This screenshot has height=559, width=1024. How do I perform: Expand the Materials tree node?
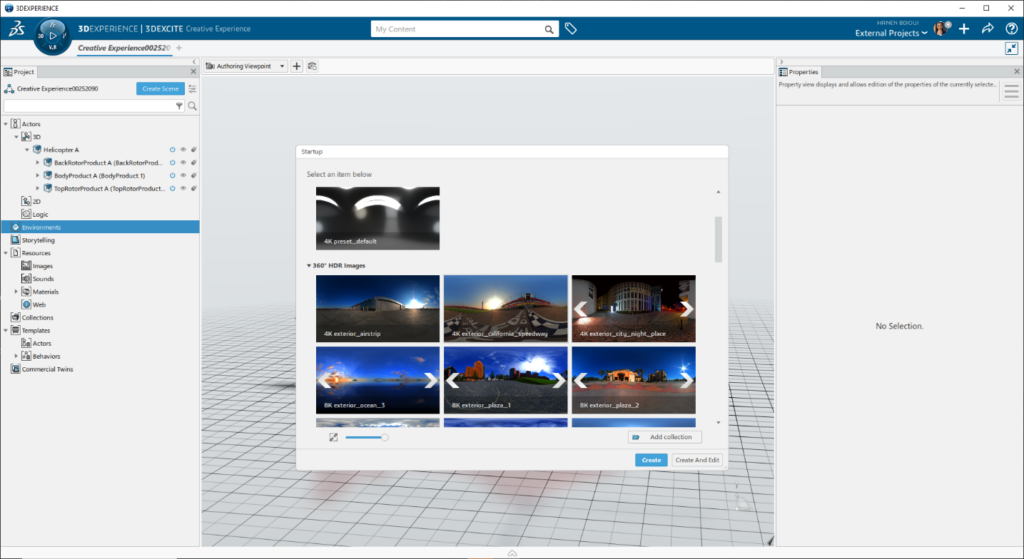[16, 291]
